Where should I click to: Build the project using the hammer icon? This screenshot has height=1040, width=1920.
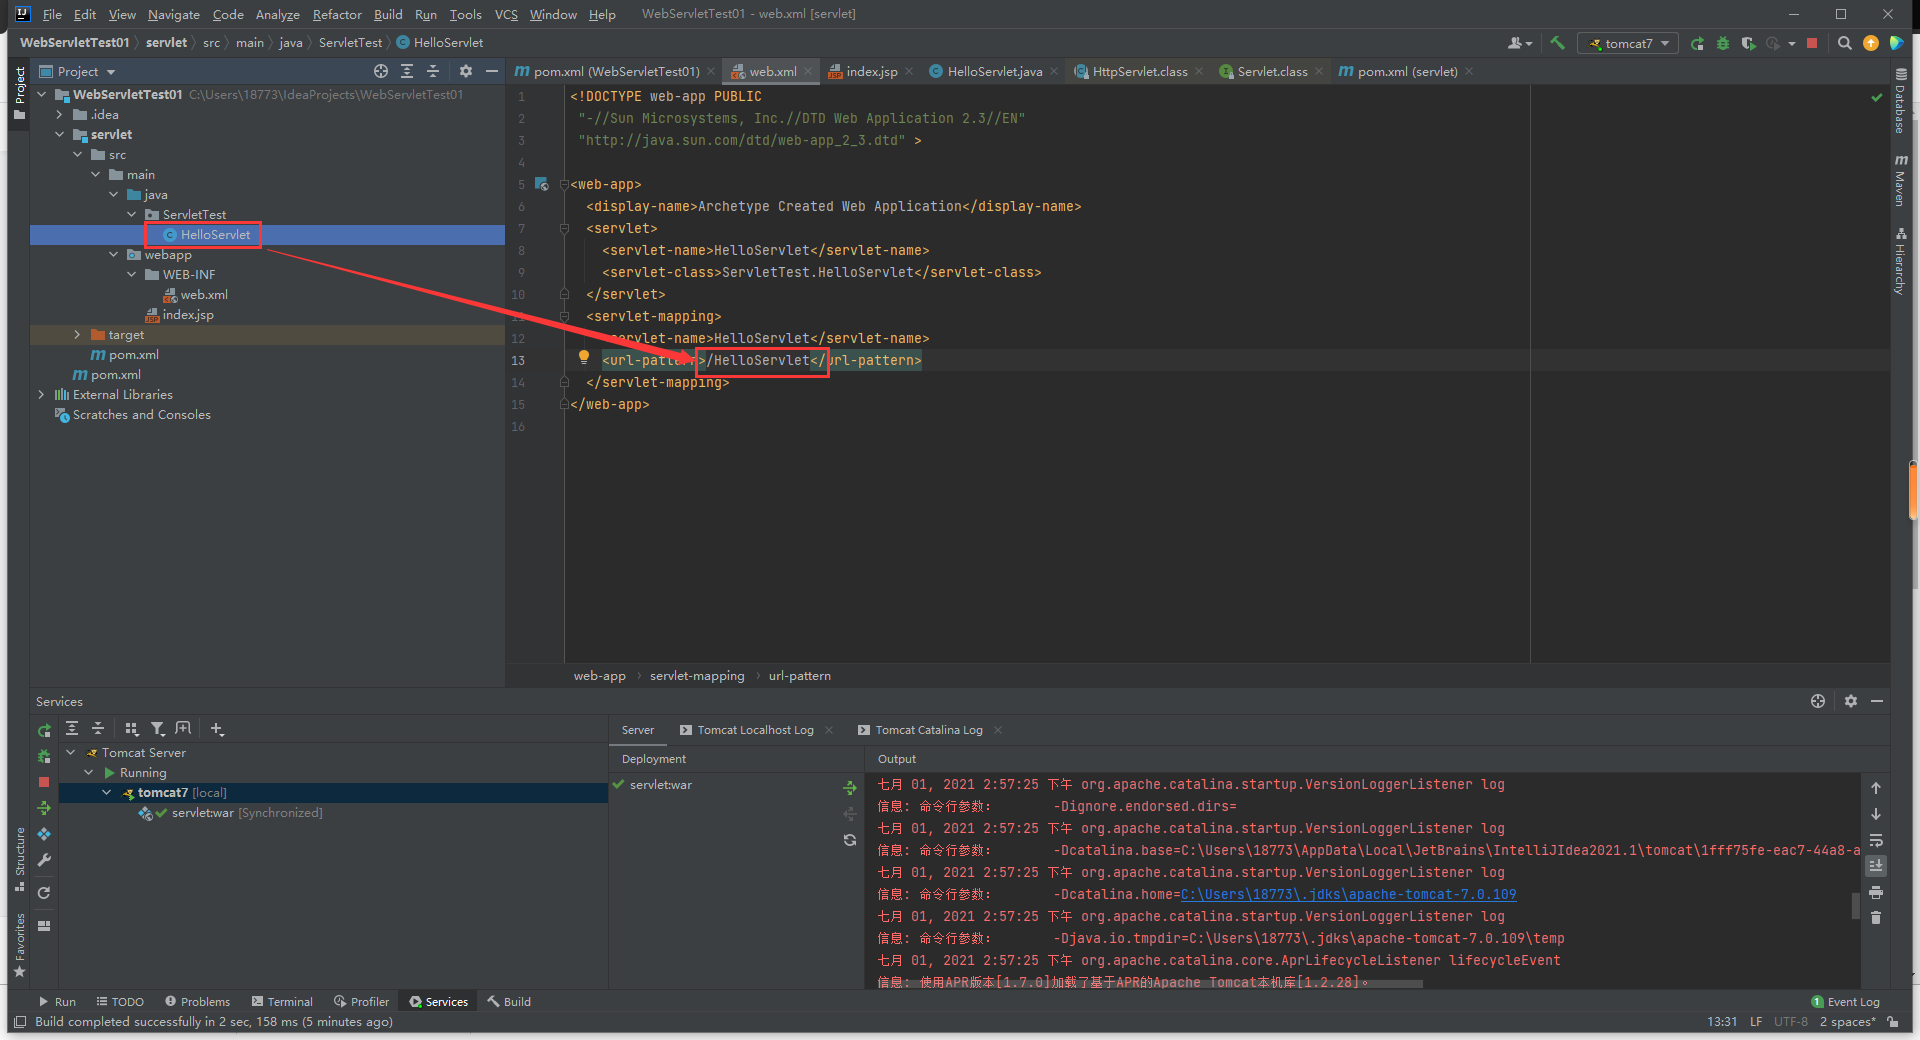(1557, 43)
